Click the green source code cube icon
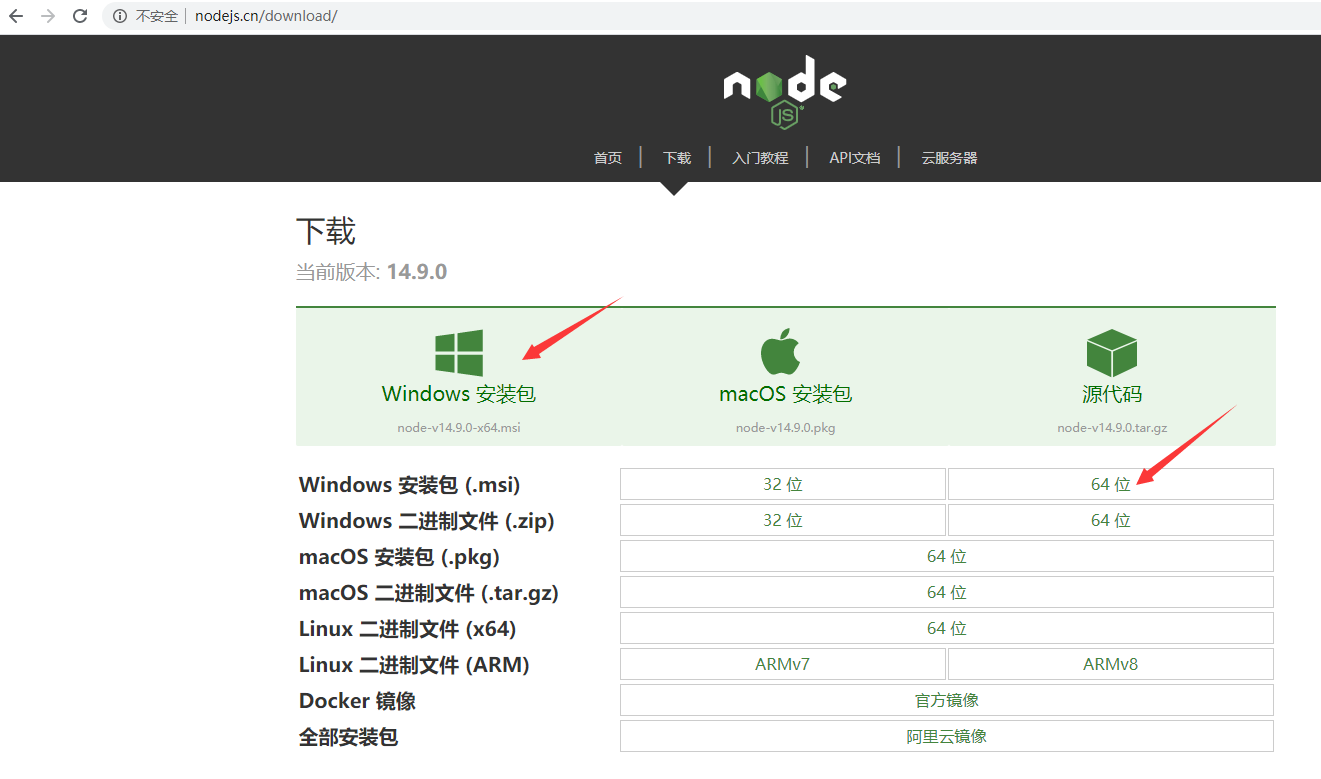The image size is (1321, 779). click(x=1112, y=353)
